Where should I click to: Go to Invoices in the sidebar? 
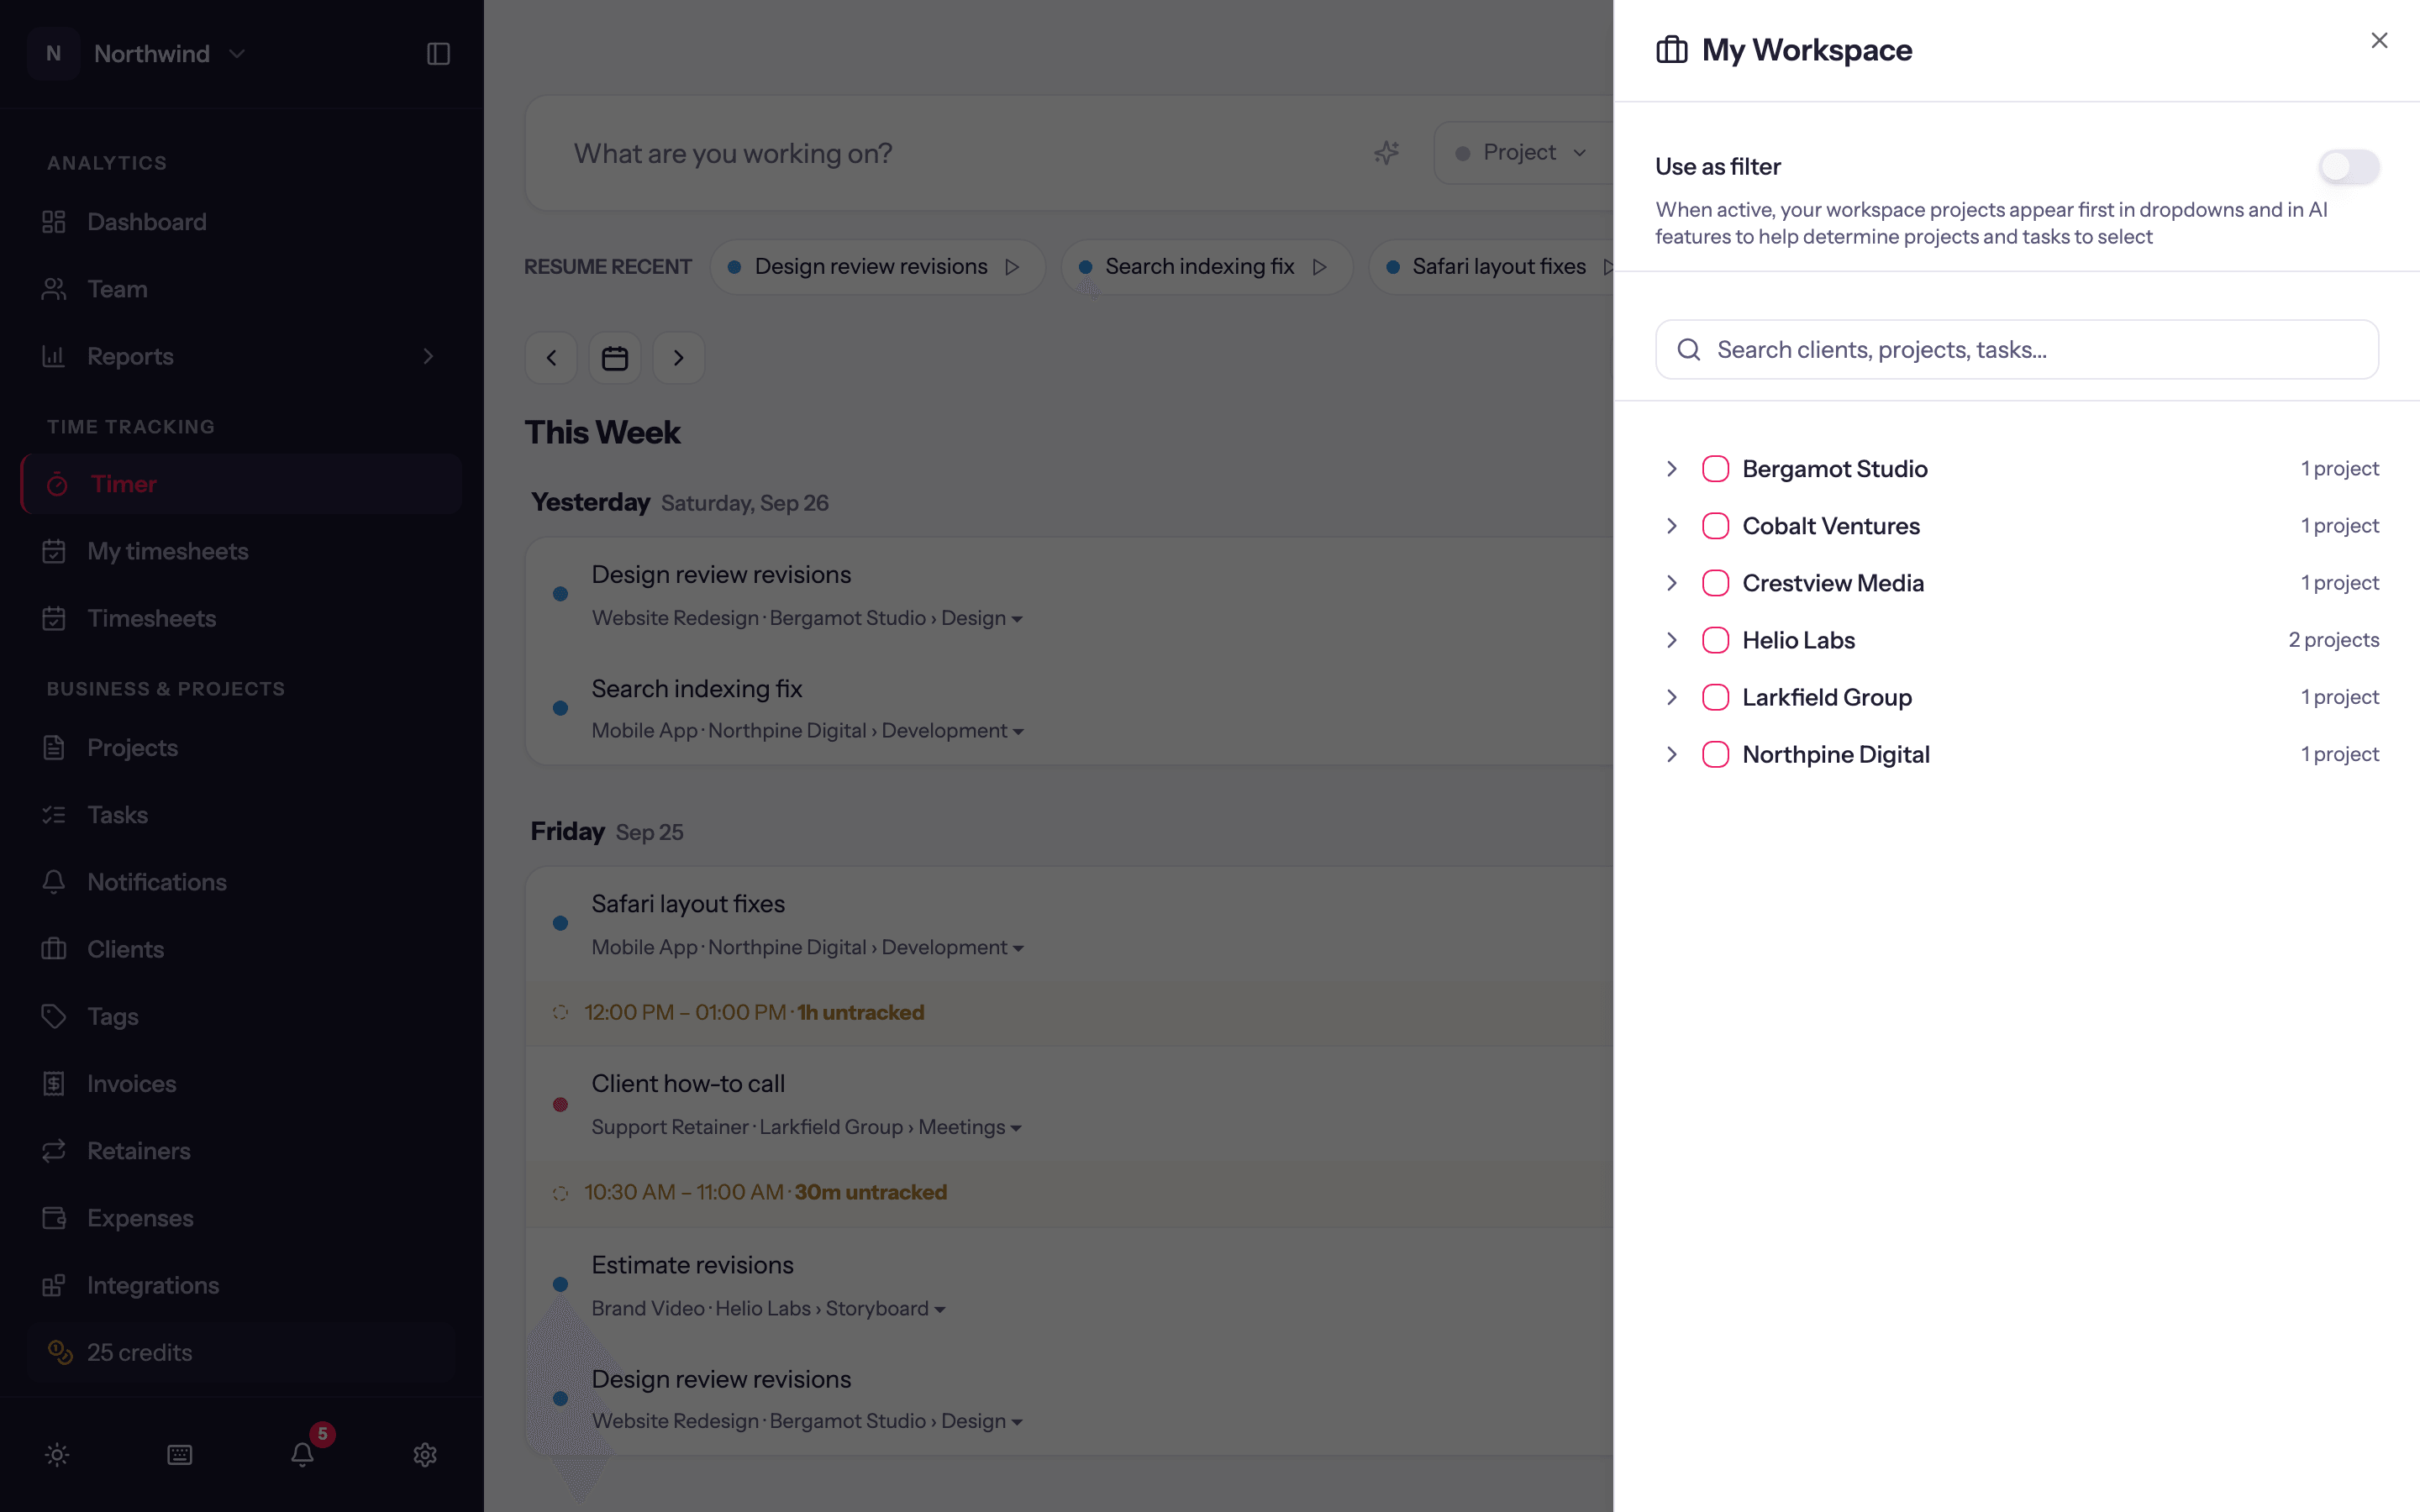point(241,1084)
